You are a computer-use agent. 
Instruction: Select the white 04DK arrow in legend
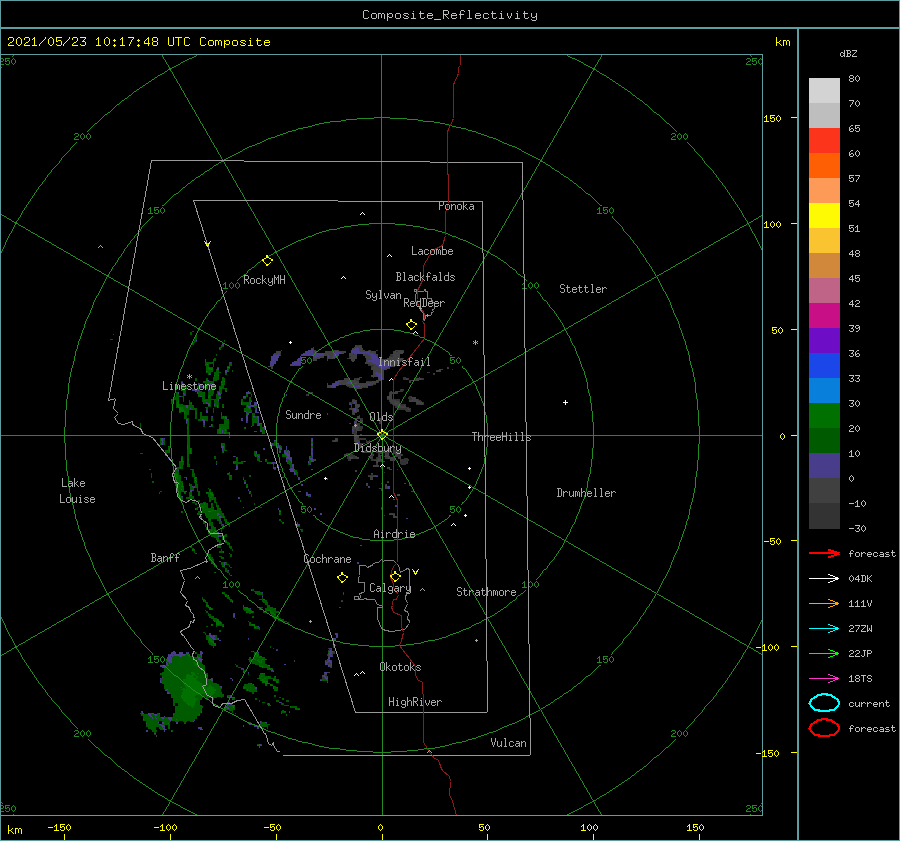824,578
